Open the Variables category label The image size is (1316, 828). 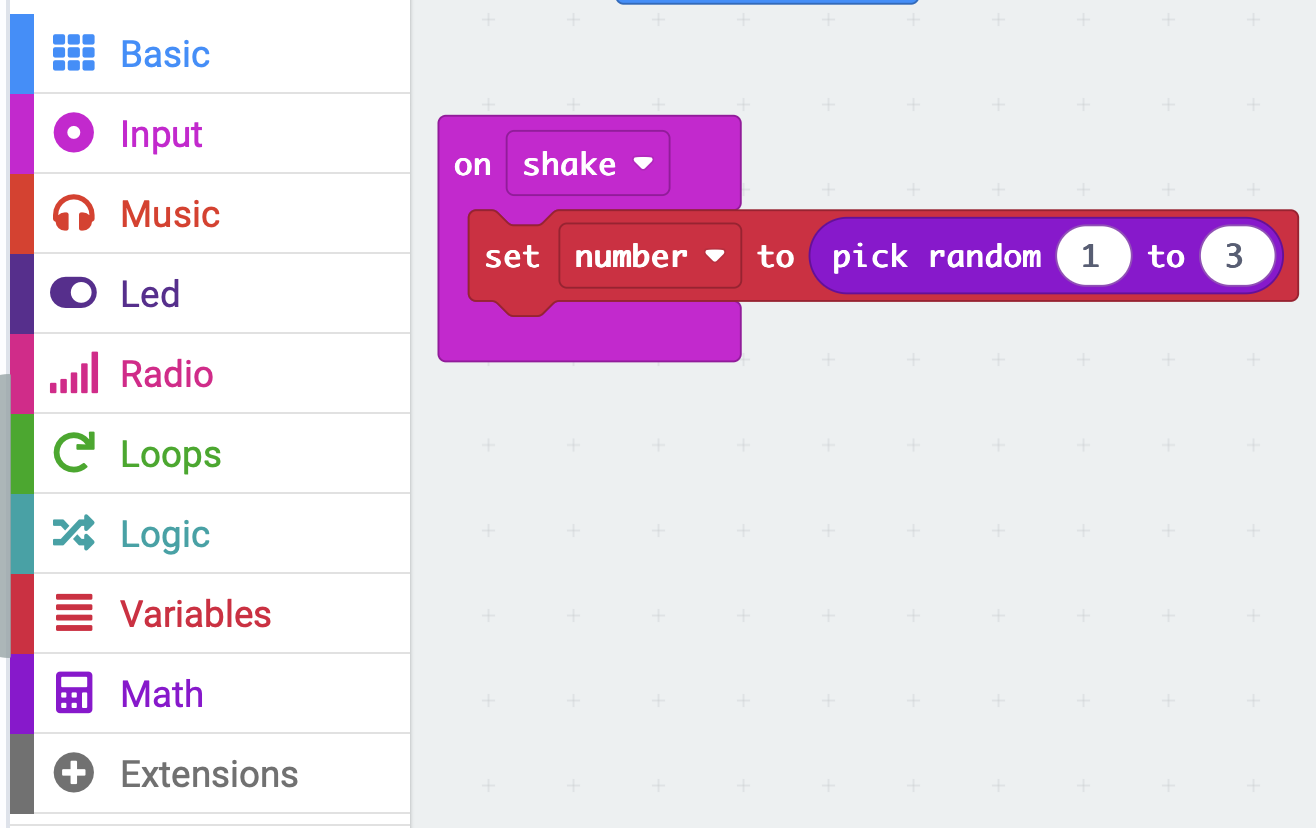point(196,614)
